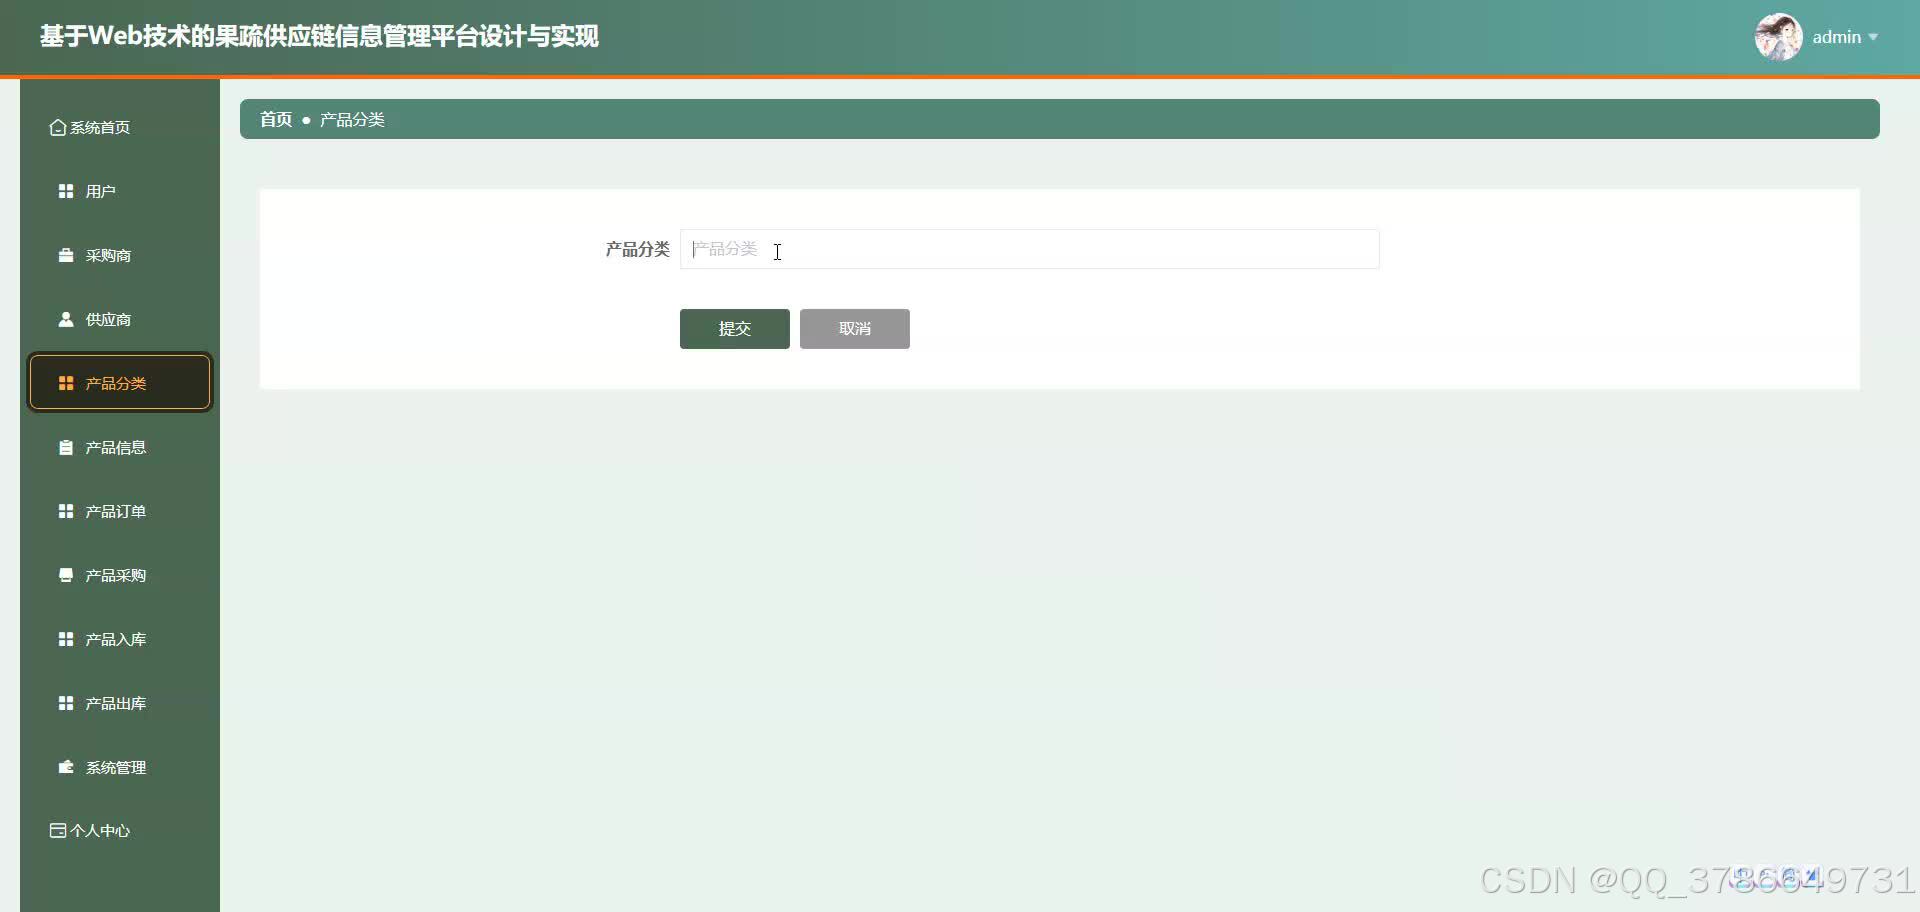Viewport: 1920px width, 912px height.
Task: Click the 供应商 supplier icon
Action: [65, 319]
